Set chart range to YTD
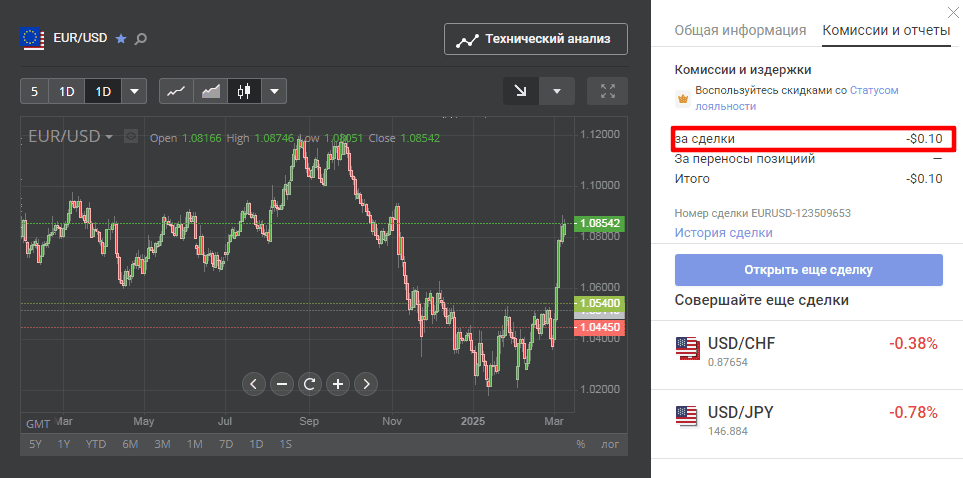The width and height of the screenshot is (963, 478). point(95,444)
